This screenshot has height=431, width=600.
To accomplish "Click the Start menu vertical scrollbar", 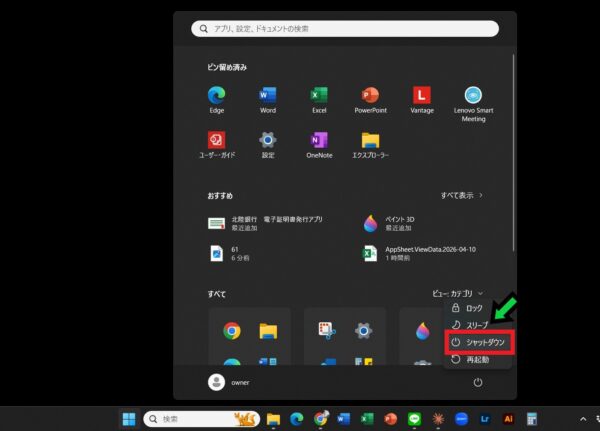I will coord(513,153).
